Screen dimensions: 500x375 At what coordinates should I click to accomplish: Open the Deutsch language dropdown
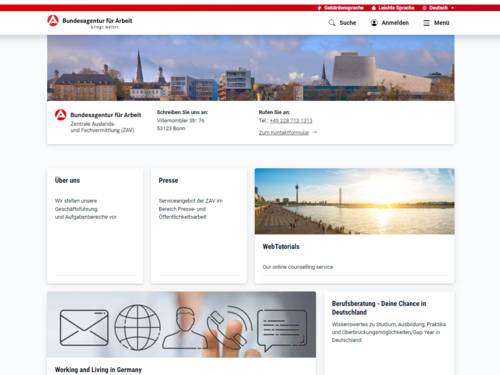(438, 8)
